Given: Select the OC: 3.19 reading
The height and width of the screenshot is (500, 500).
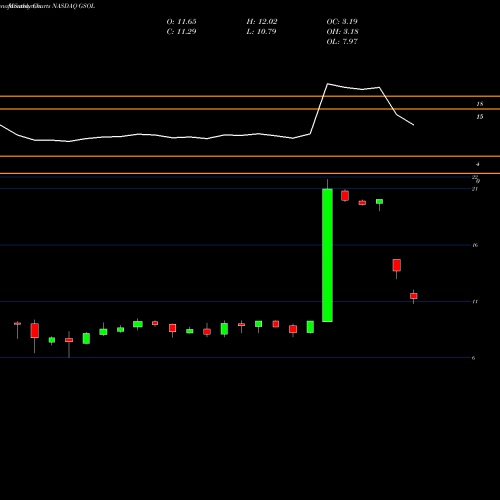Looking at the screenshot, I should pyautogui.click(x=342, y=22).
